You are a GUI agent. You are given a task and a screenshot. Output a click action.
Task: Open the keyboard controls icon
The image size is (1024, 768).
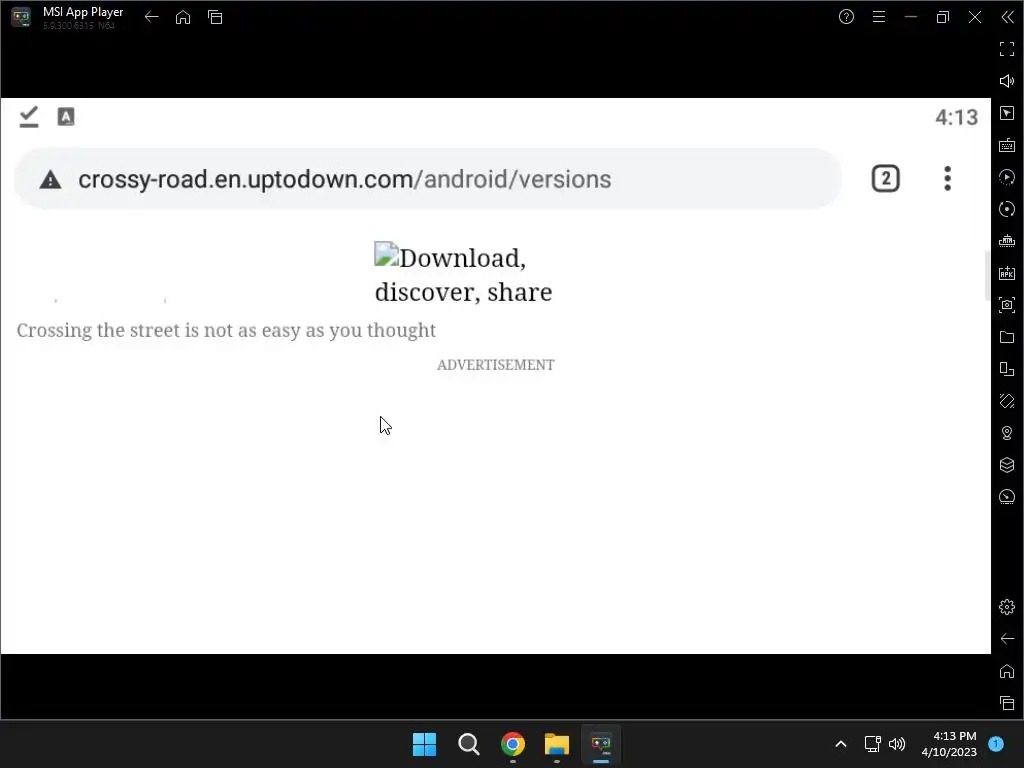pyautogui.click(x=1007, y=145)
